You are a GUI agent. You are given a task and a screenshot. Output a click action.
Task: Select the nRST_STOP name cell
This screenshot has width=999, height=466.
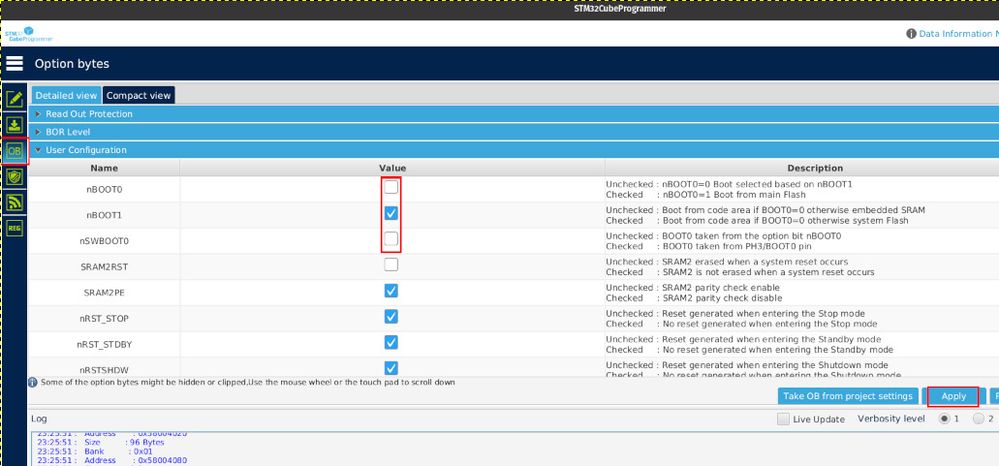coord(104,318)
